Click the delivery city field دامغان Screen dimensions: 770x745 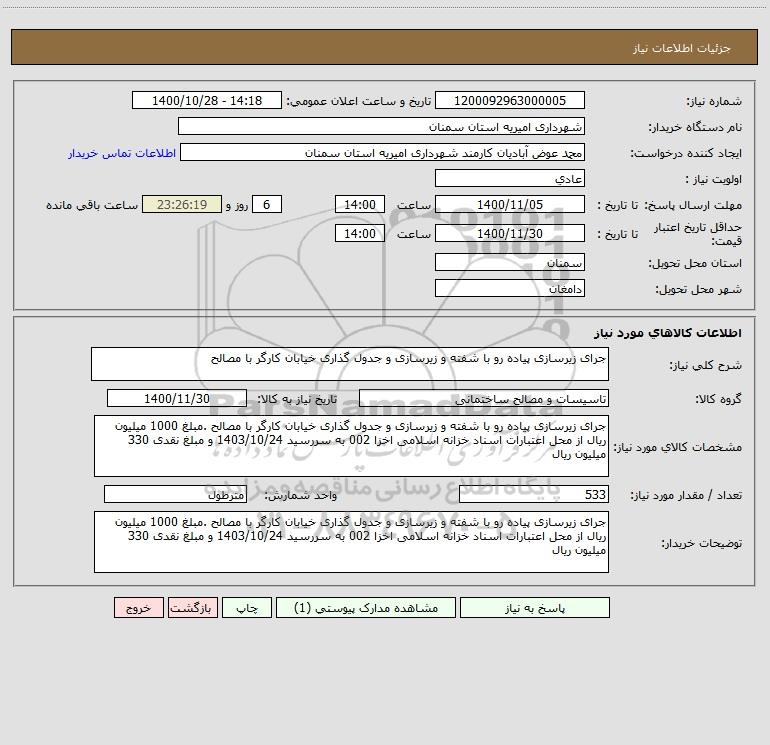click(x=510, y=288)
